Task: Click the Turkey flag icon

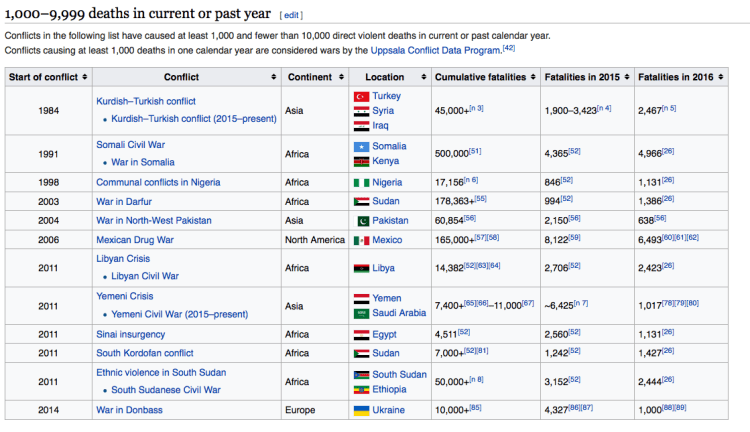Action: pyautogui.click(x=363, y=96)
